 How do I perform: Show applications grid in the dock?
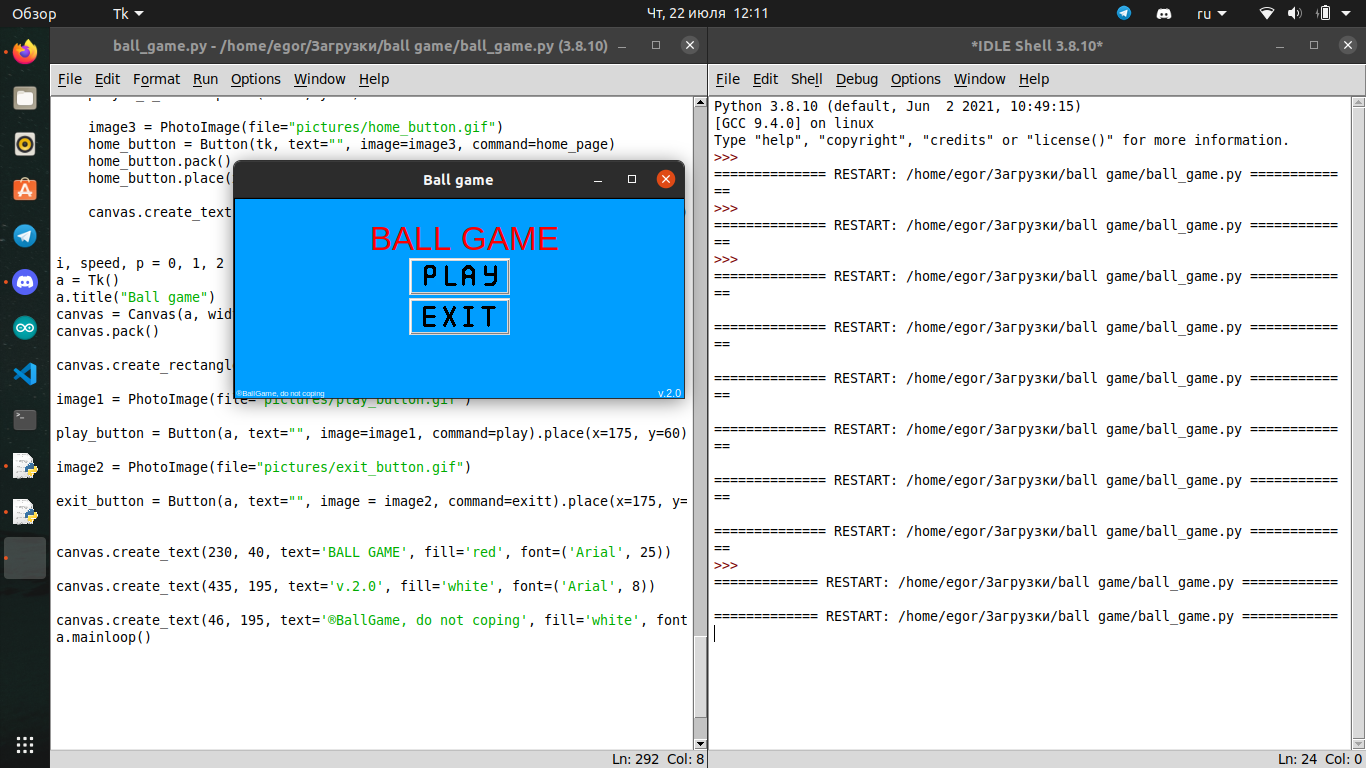point(25,744)
